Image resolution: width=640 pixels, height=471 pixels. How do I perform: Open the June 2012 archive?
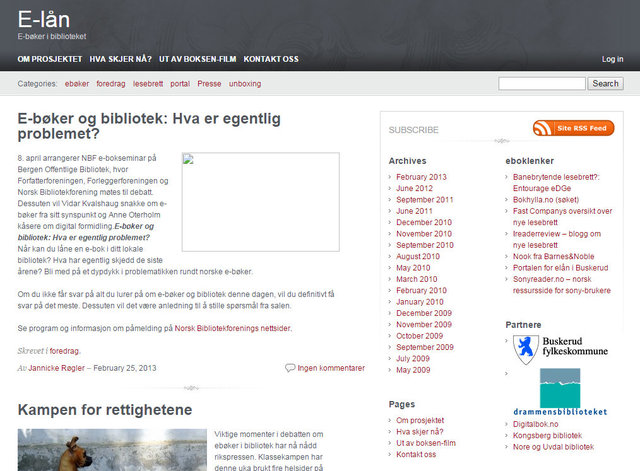coord(414,189)
